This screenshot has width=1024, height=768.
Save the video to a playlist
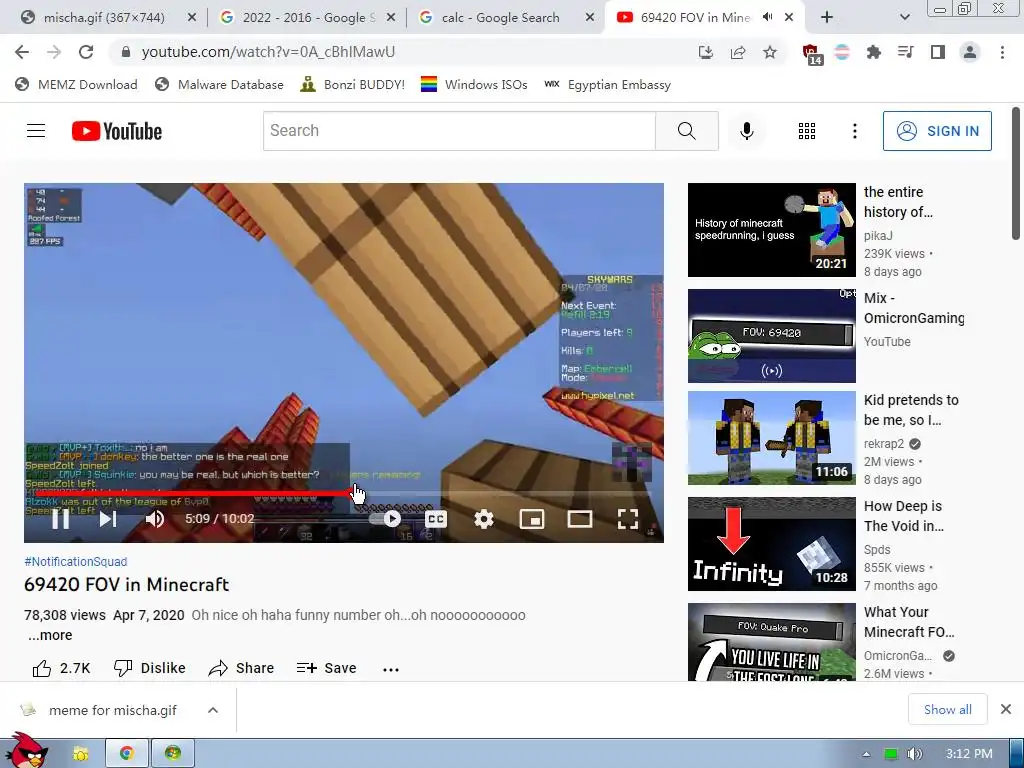pyautogui.click(x=326, y=668)
